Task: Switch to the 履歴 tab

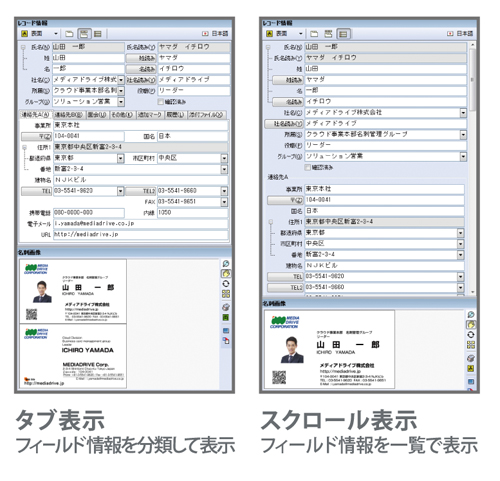Action: [x=175, y=115]
